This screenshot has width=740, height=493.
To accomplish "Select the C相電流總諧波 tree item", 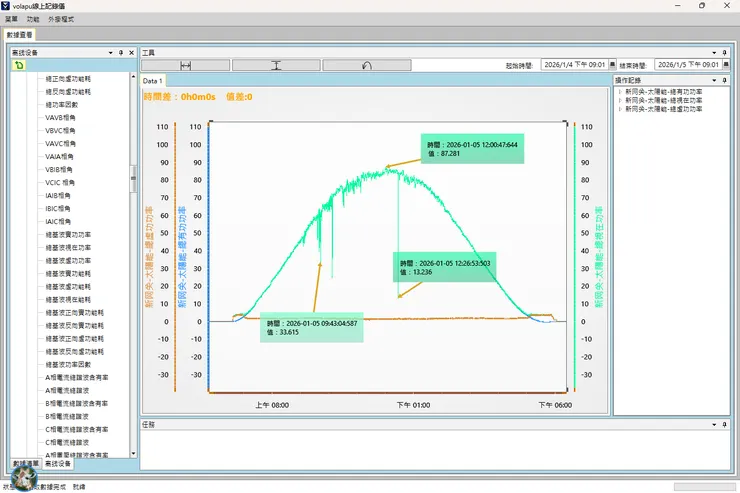I will coord(67,443).
